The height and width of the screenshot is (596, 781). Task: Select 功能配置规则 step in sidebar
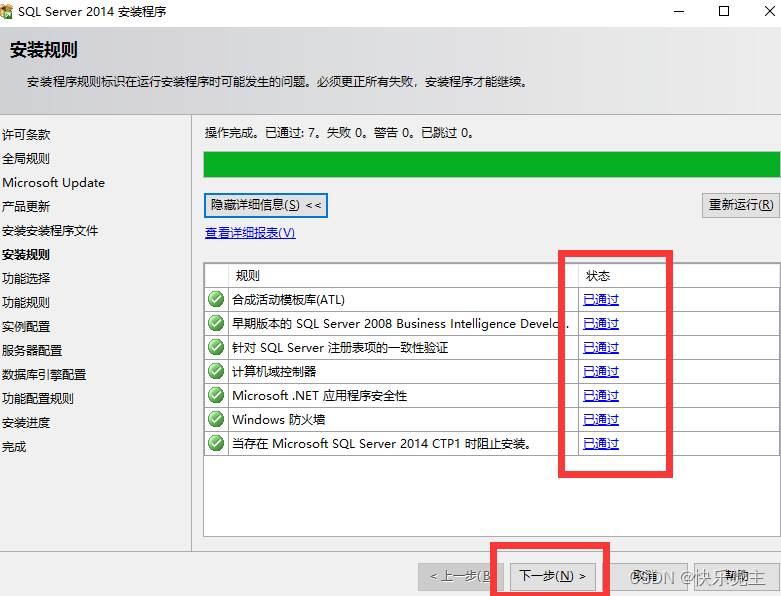[x=38, y=398]
